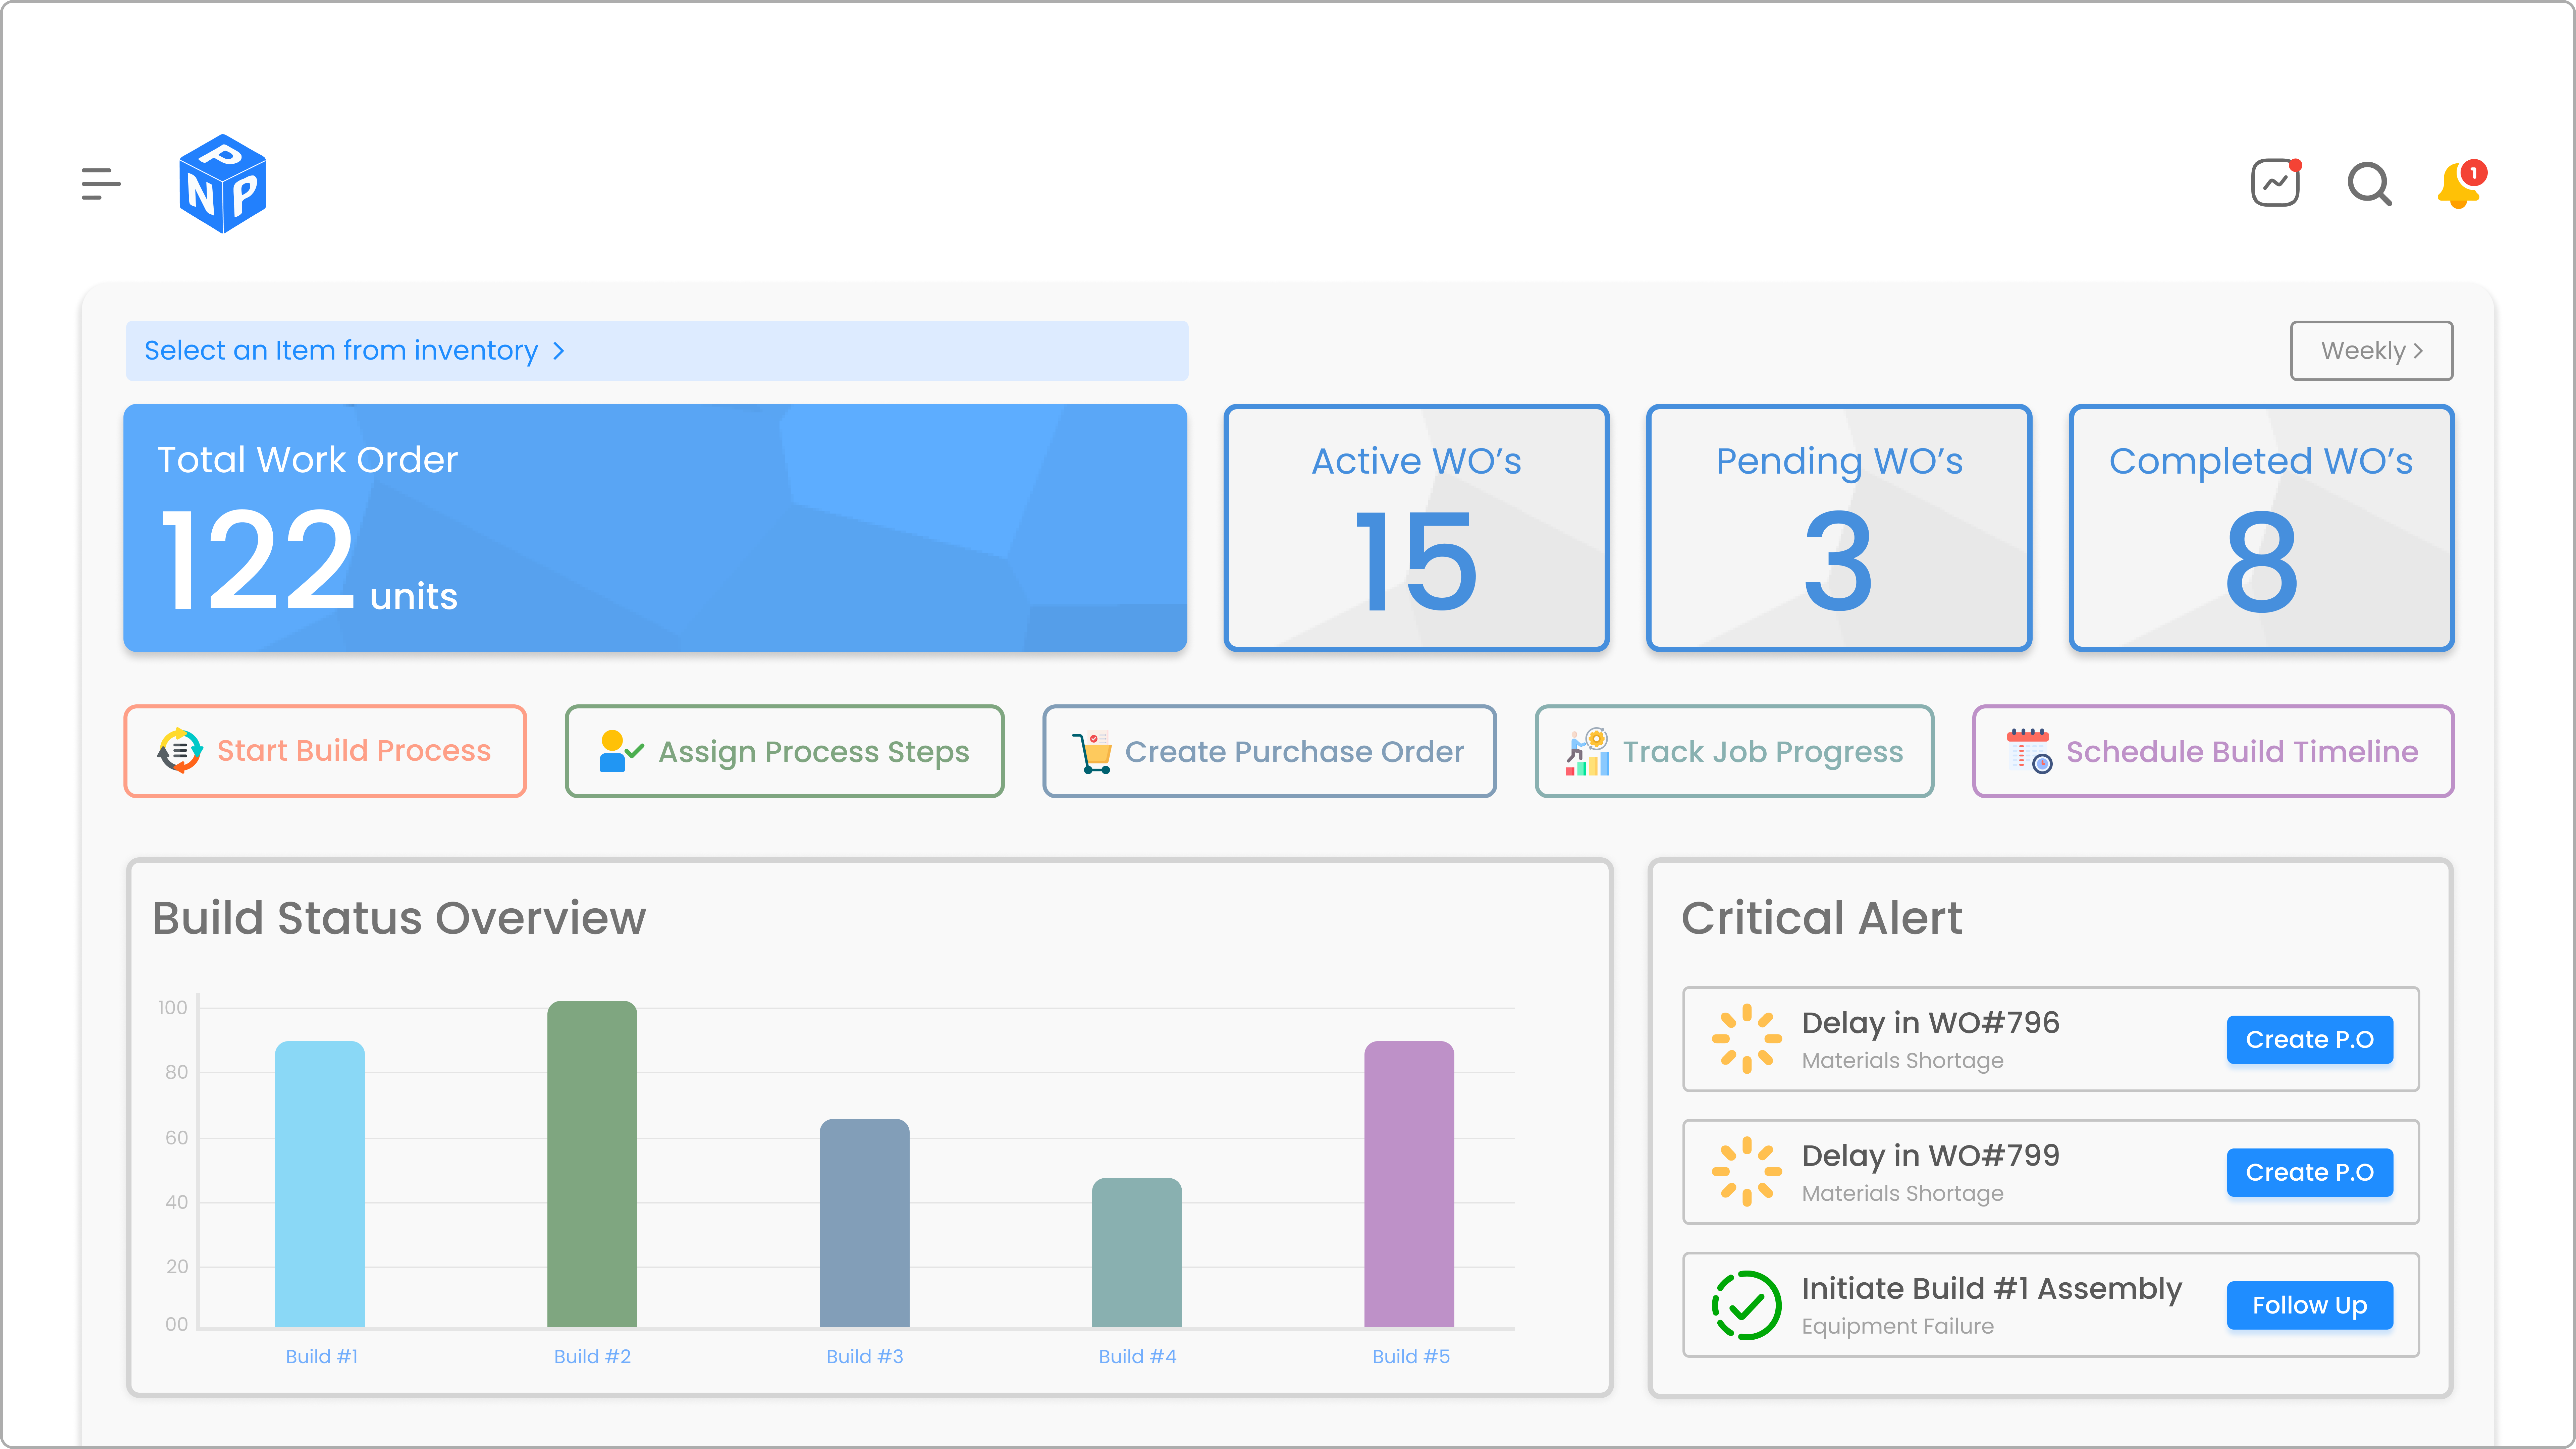
Task: Expand the Weekly period dropdown
Action: pyautogui.click(x=2371, y=351)
